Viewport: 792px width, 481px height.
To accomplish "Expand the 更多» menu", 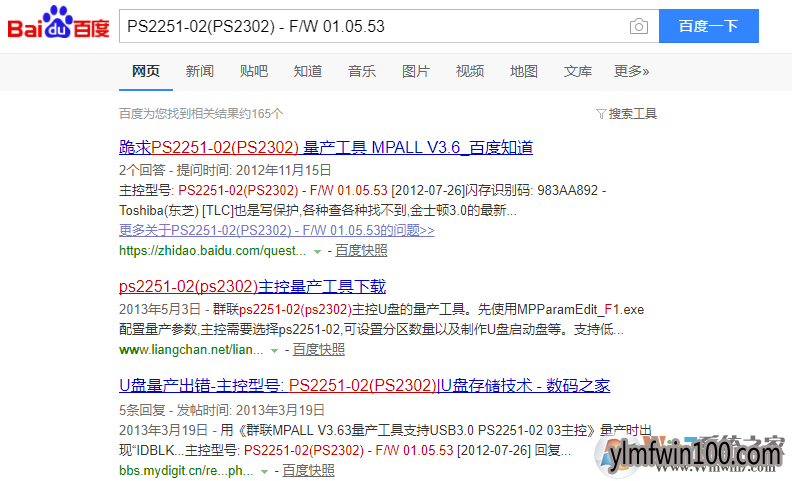I will [631, 71].
